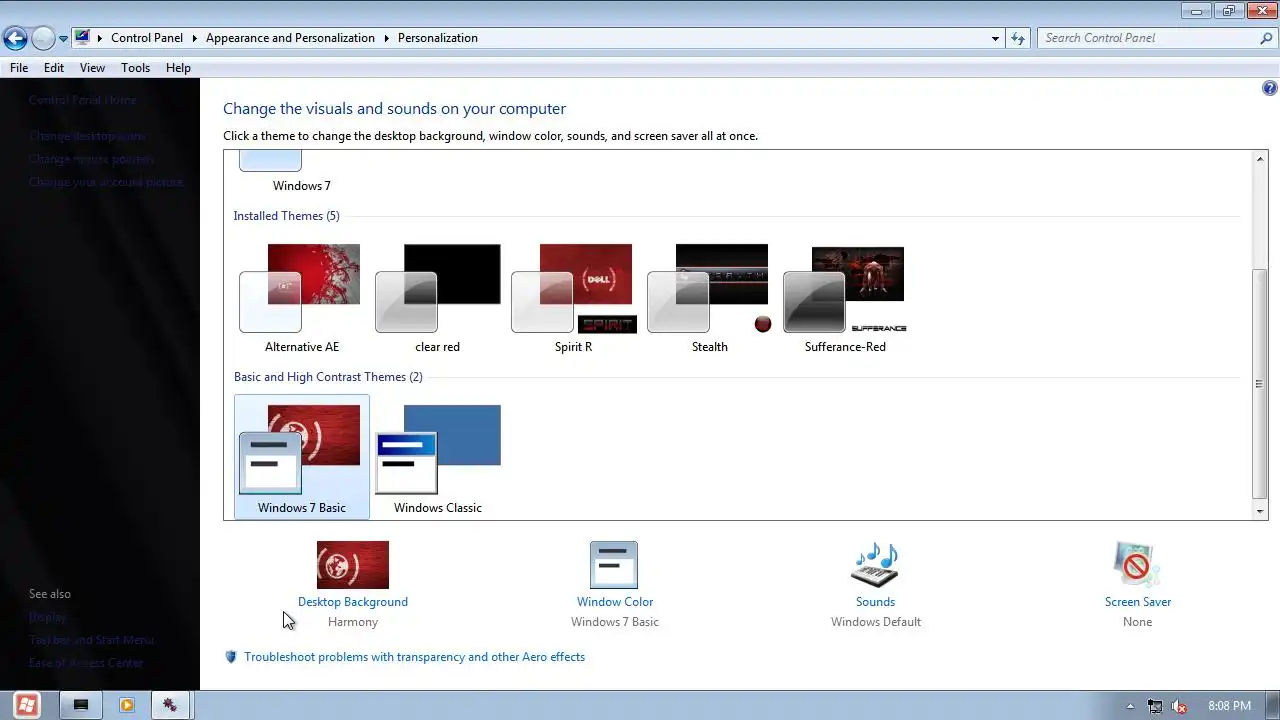This screenshot has width=1280, height=720.
Task: Select Control Panel in the breadcrumb
Action: [x=147, y=38]
